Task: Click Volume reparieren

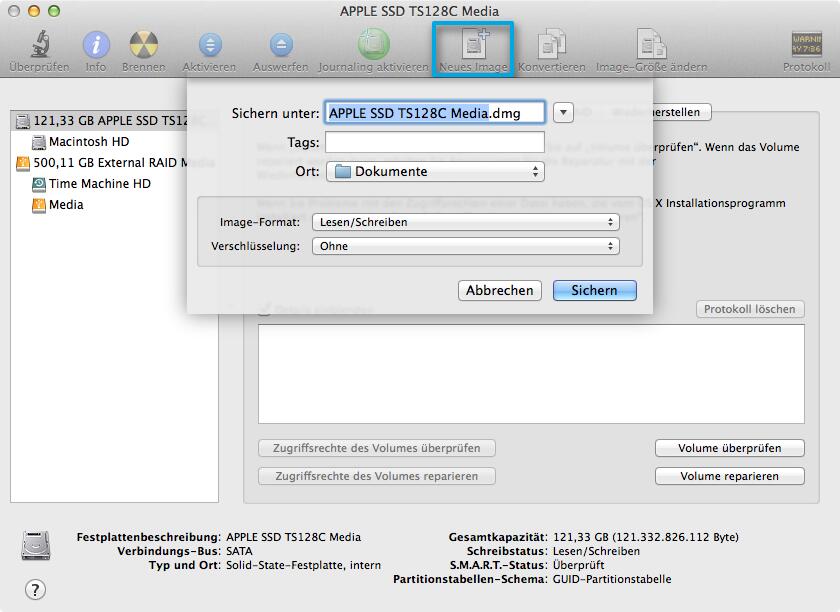Action: pyautogui.click(x=729, y=476)
